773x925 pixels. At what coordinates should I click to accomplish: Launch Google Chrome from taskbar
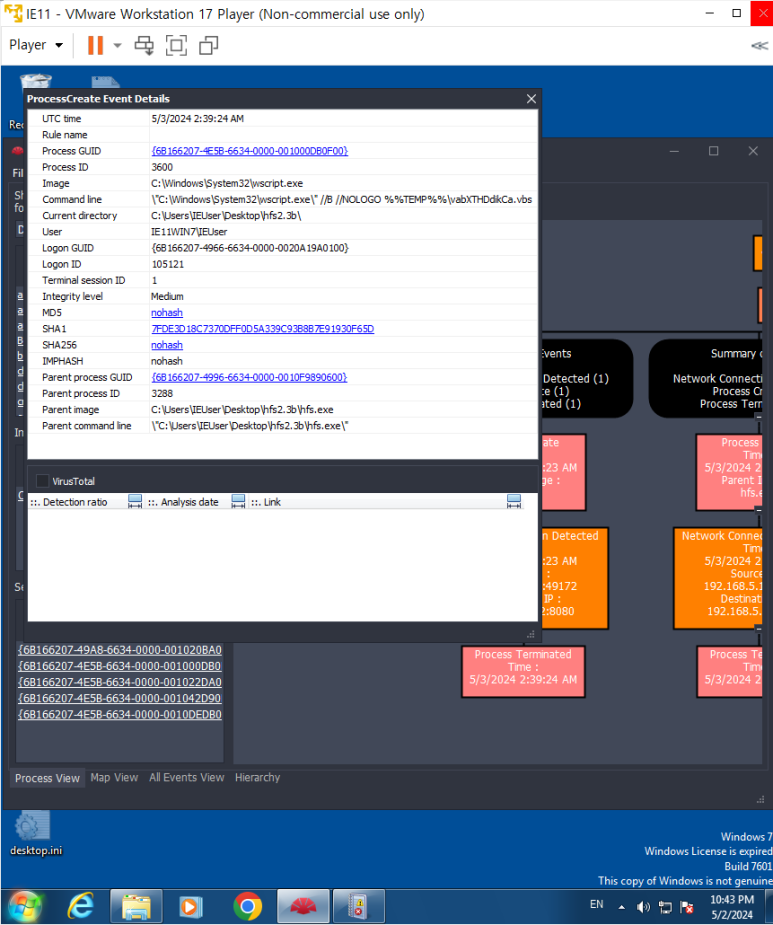click(247, 906)
